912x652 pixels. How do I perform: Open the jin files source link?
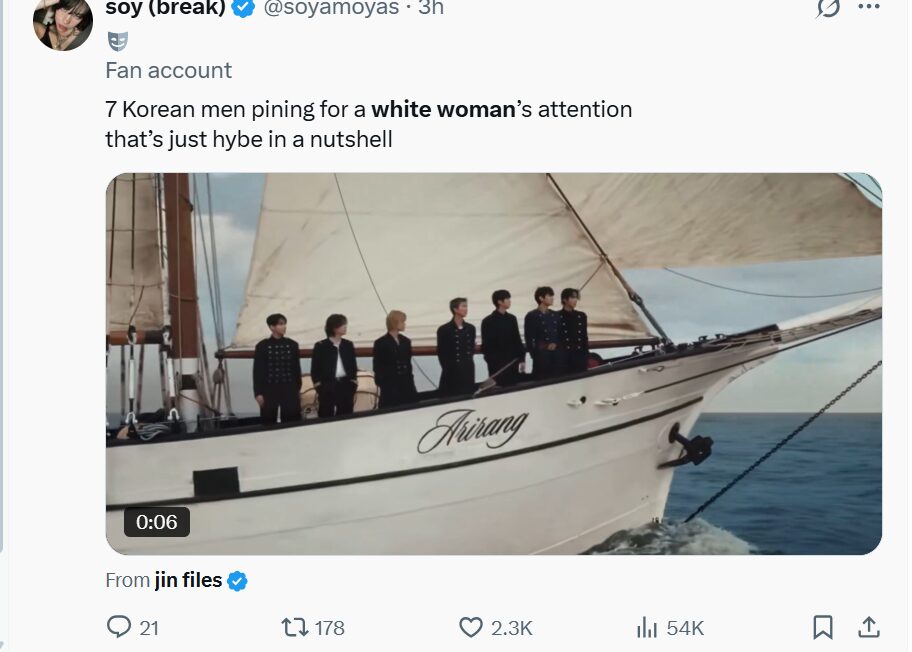[188, 580]
